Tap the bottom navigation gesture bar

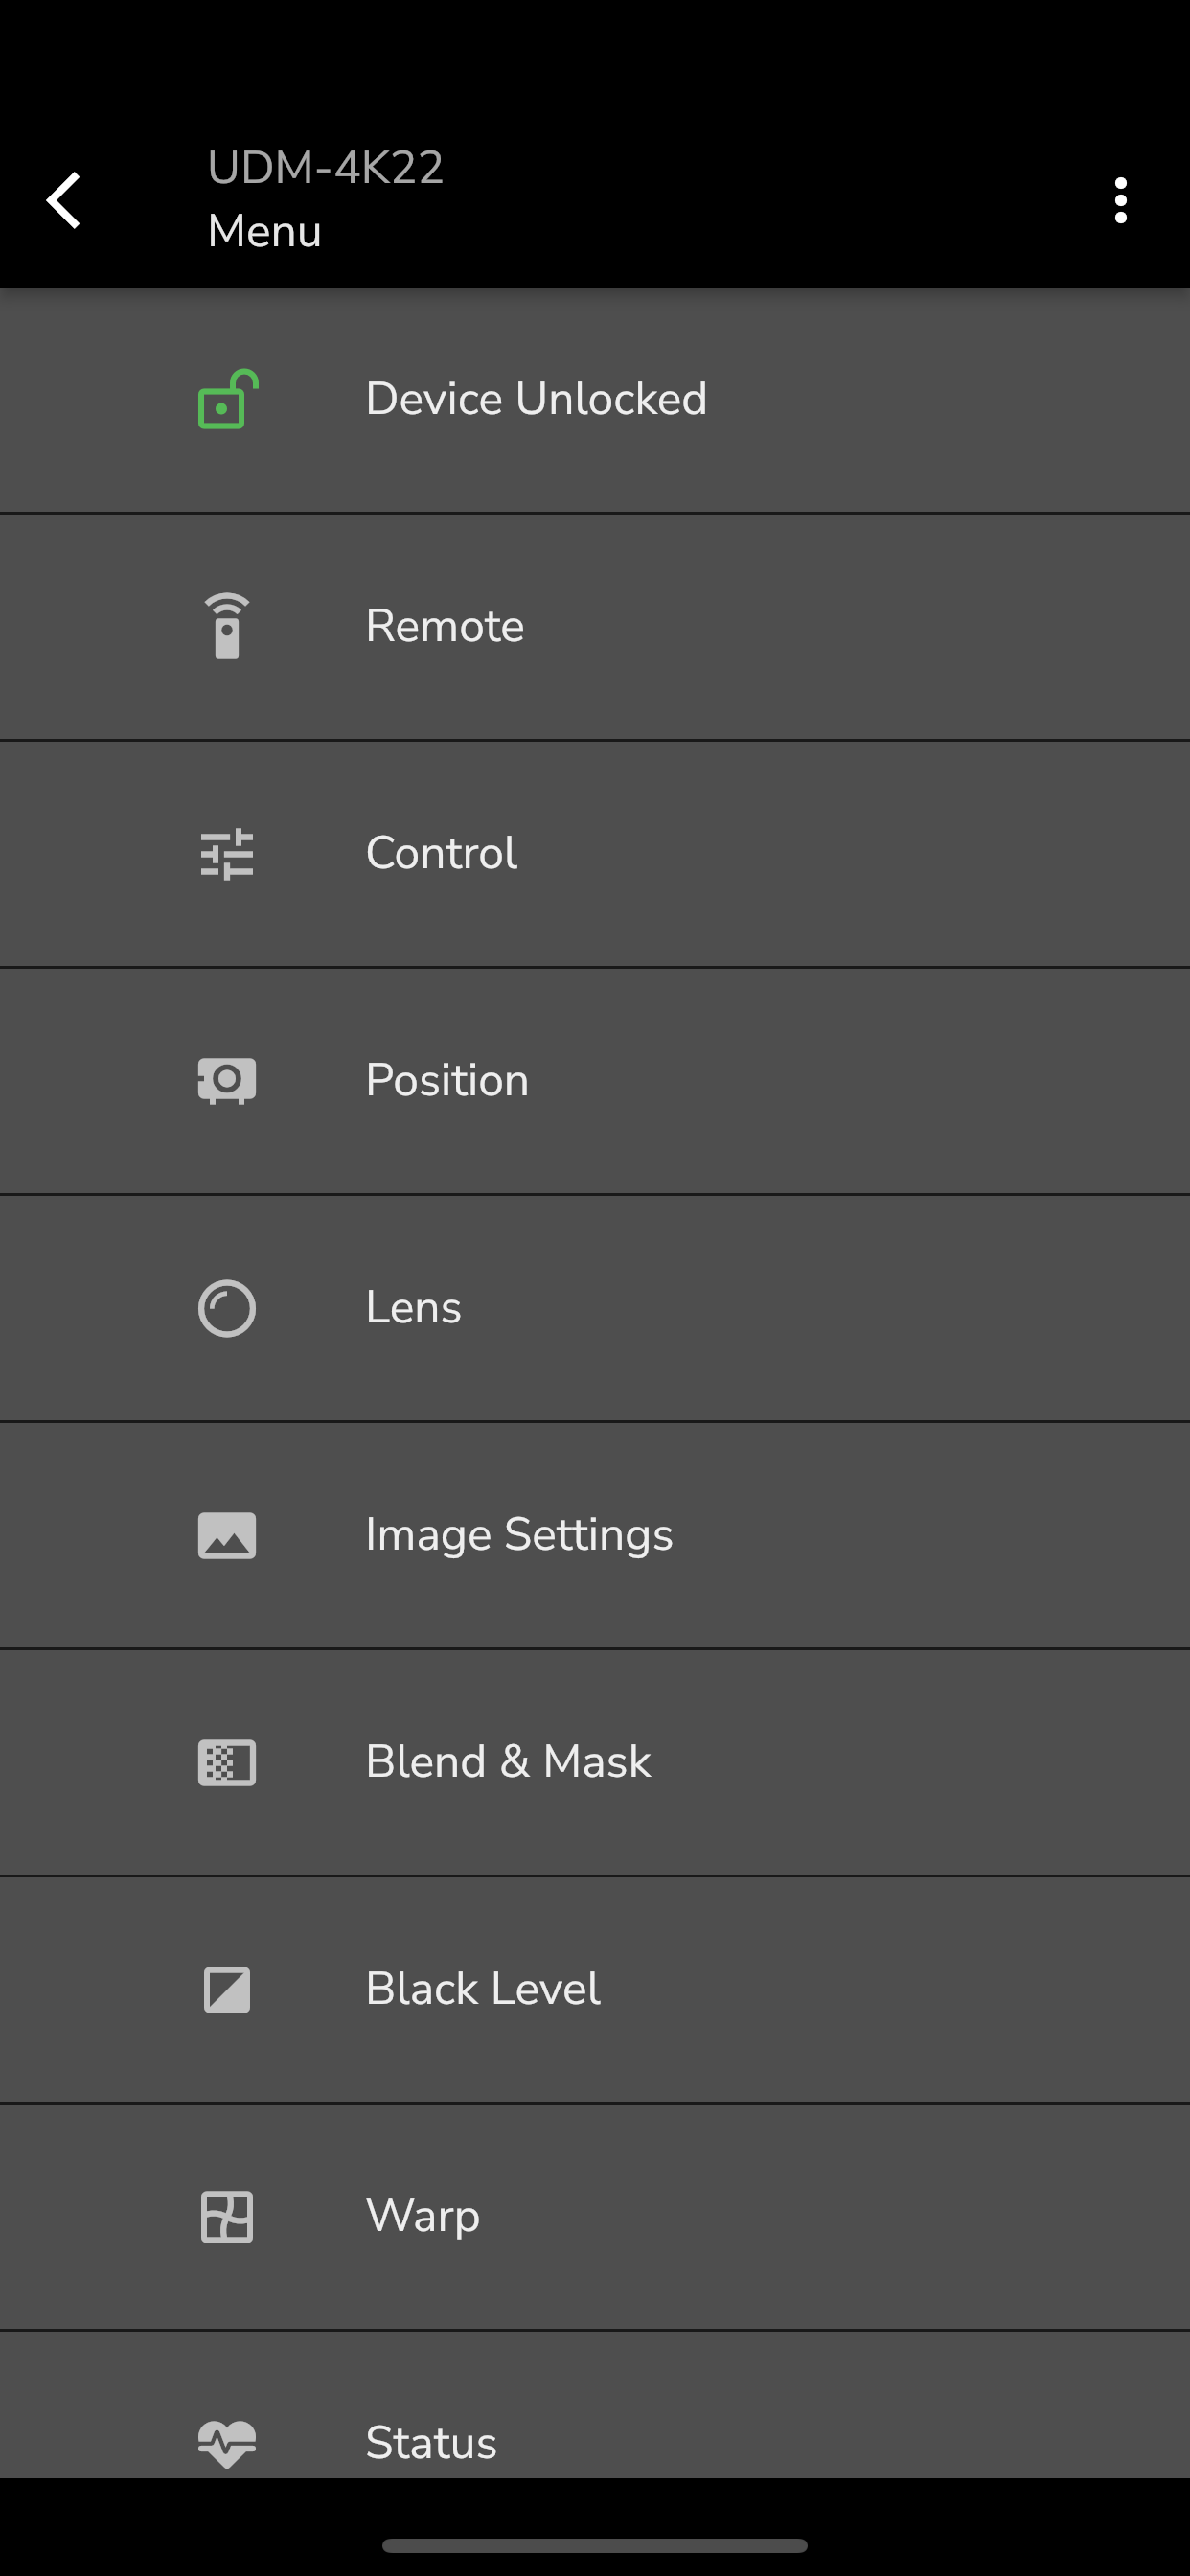coord(595,2545)
